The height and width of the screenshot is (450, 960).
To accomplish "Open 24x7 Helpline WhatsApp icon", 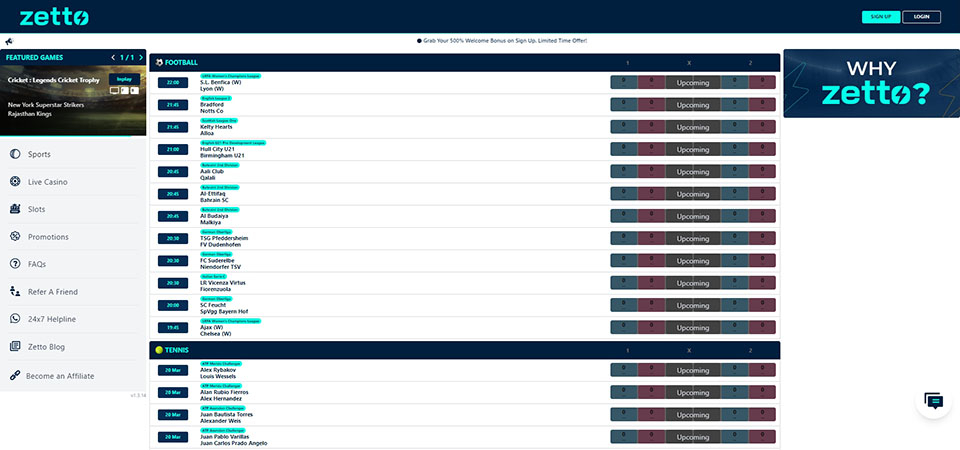I will 15,319.
